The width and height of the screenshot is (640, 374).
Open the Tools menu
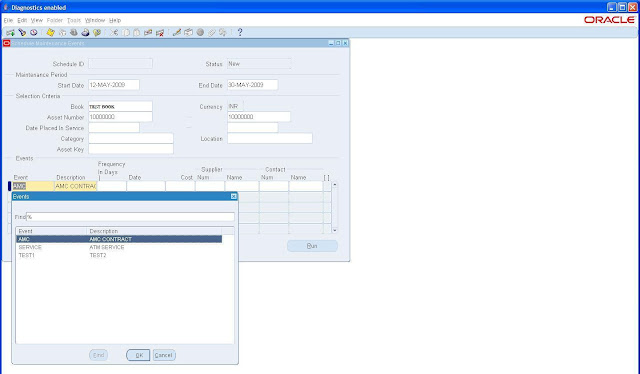74,20
